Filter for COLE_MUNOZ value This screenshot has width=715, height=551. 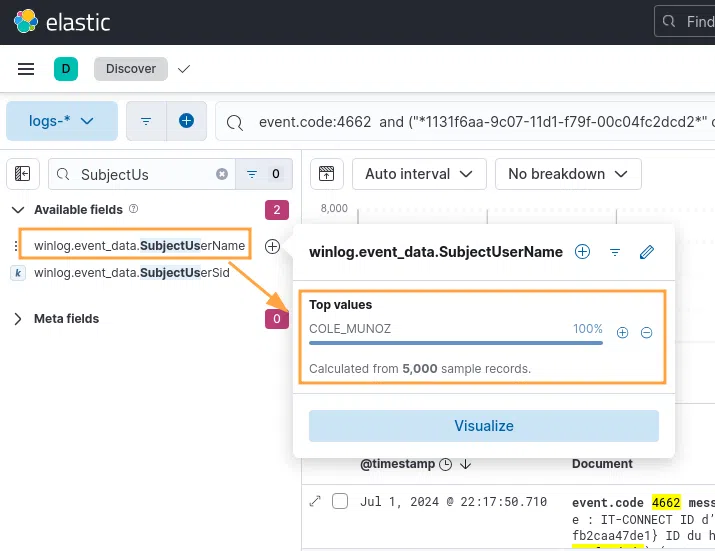(622, 333)
